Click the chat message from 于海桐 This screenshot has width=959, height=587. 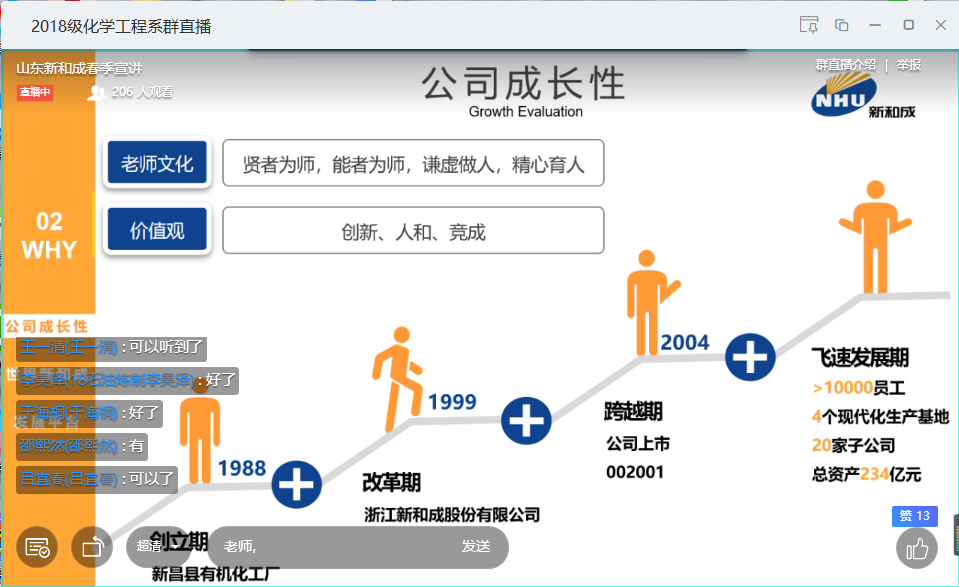tap(89, 412)
